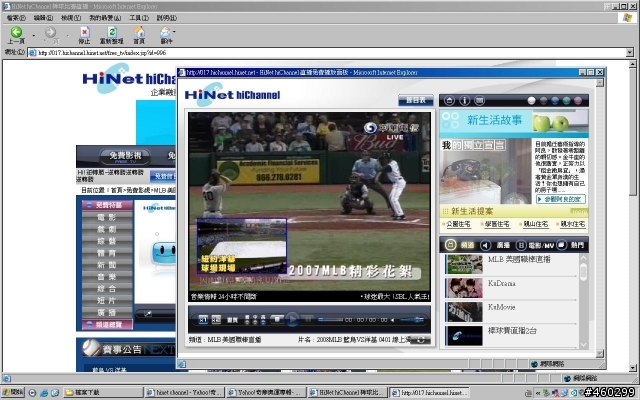Click the 參觀阿良的家 button in the ad

click(561, 199)
